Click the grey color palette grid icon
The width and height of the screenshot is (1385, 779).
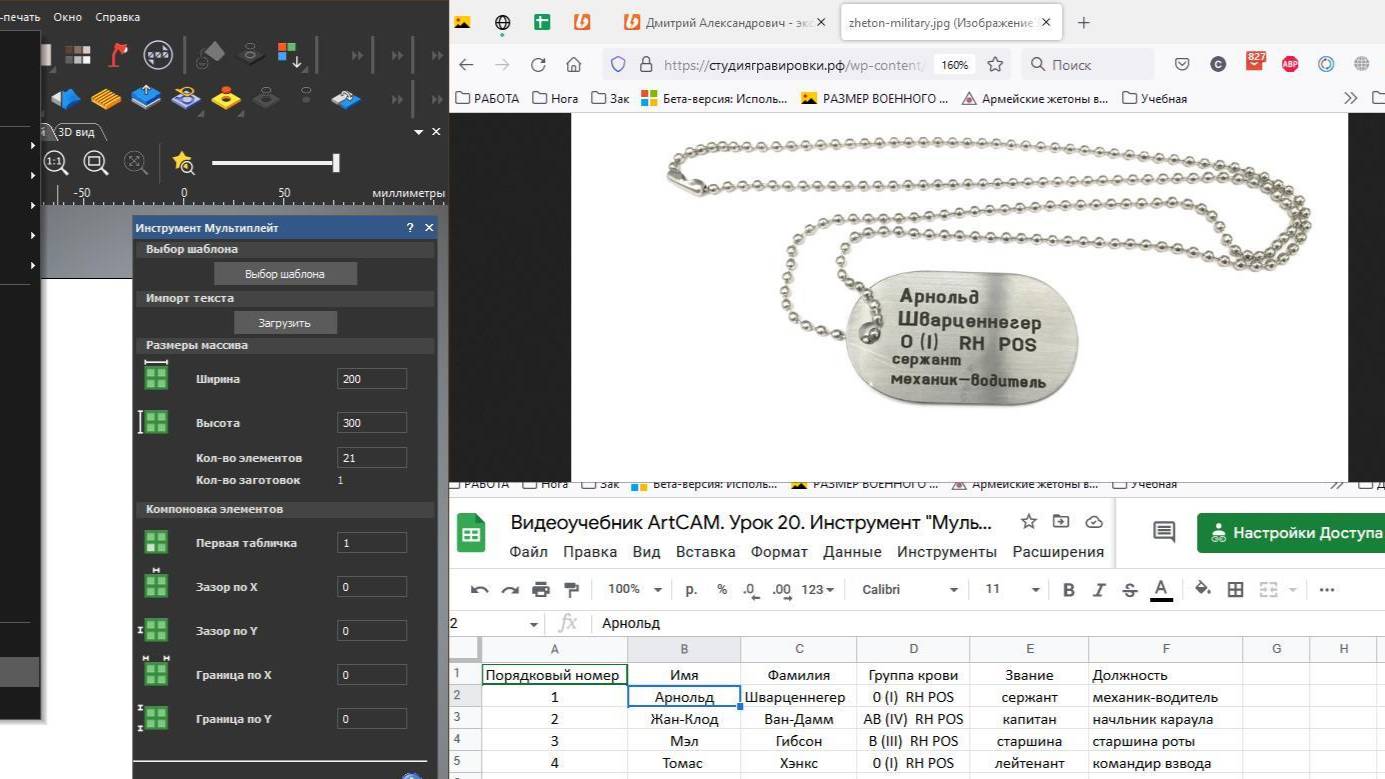pos(78,55)
